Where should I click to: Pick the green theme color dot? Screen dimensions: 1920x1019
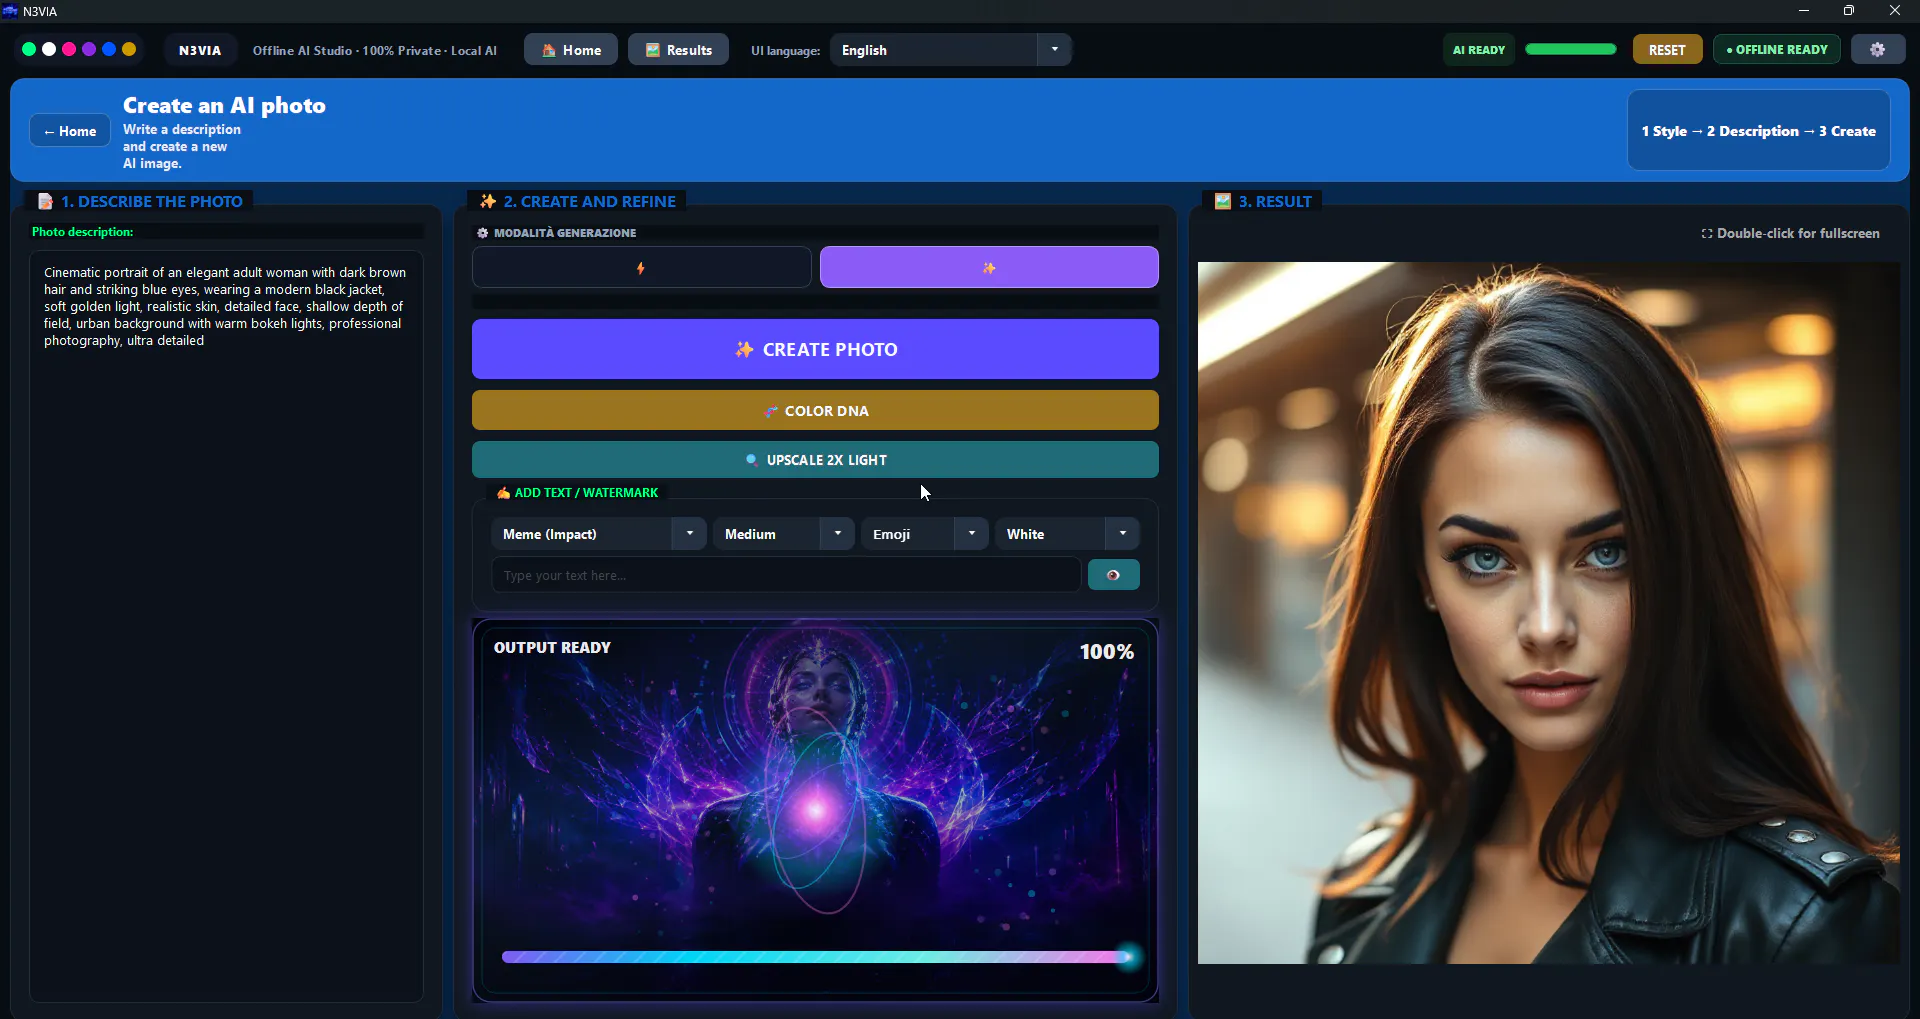tap(29, 49)
